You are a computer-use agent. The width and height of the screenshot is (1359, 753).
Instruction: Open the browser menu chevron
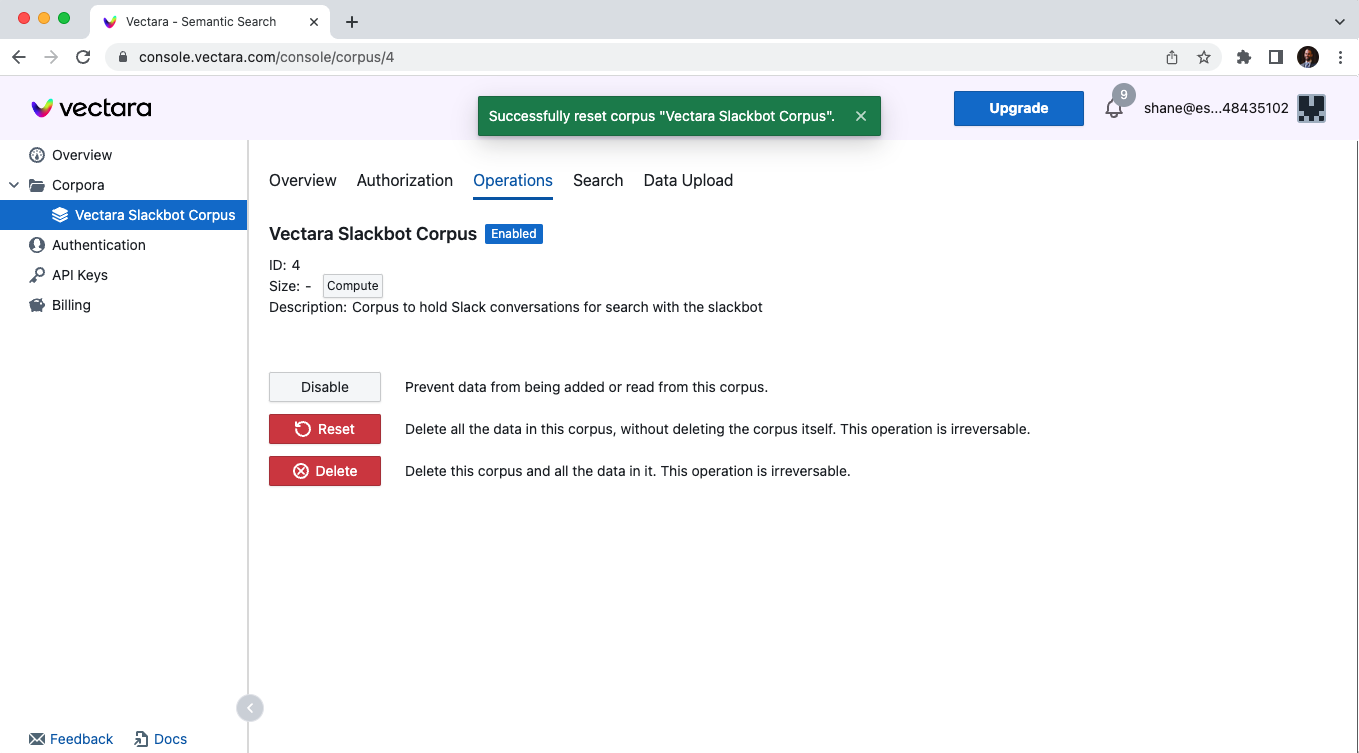pos(1339,21)
